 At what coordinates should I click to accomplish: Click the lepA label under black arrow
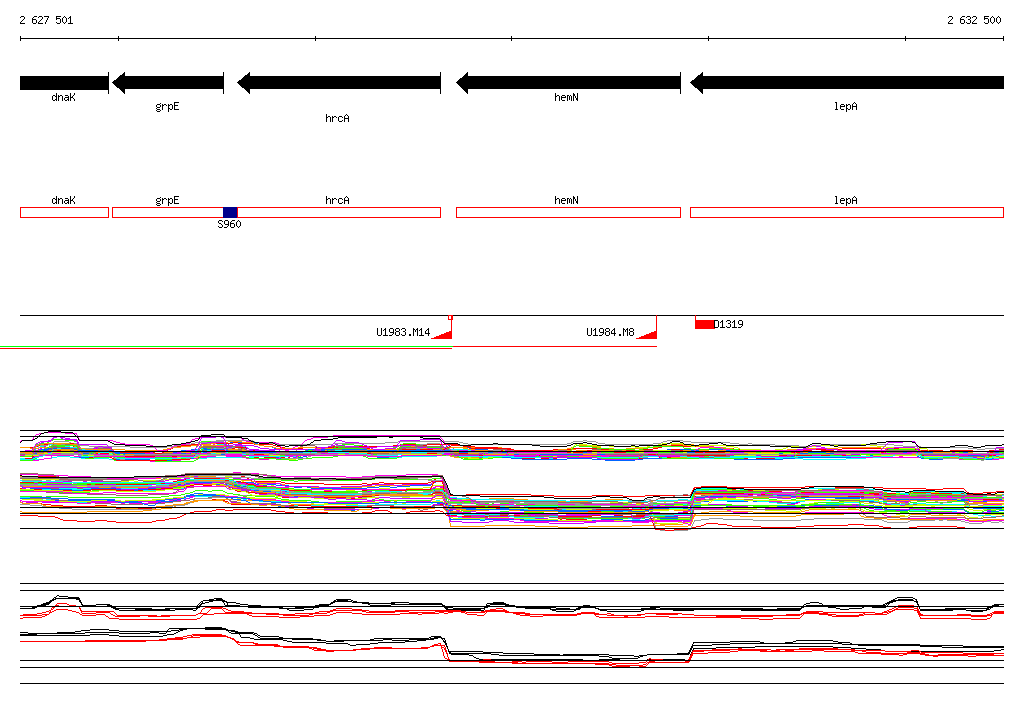845,106
